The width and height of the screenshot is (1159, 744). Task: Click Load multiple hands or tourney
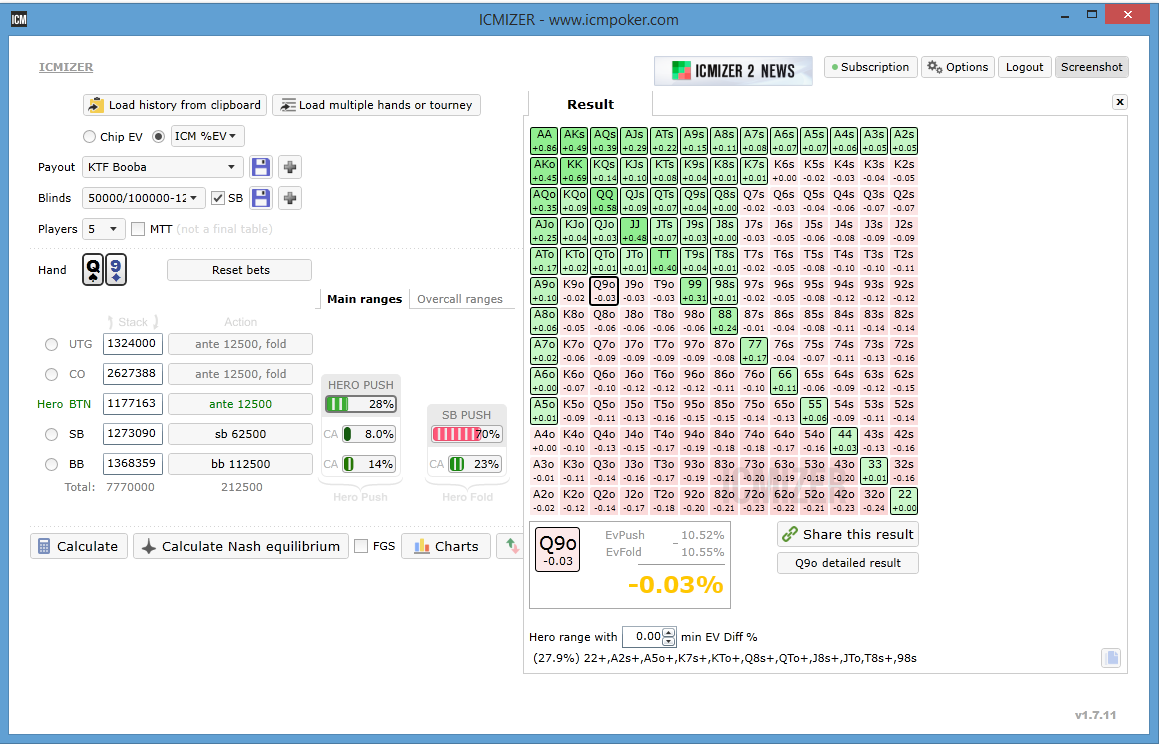pos(376,105)
